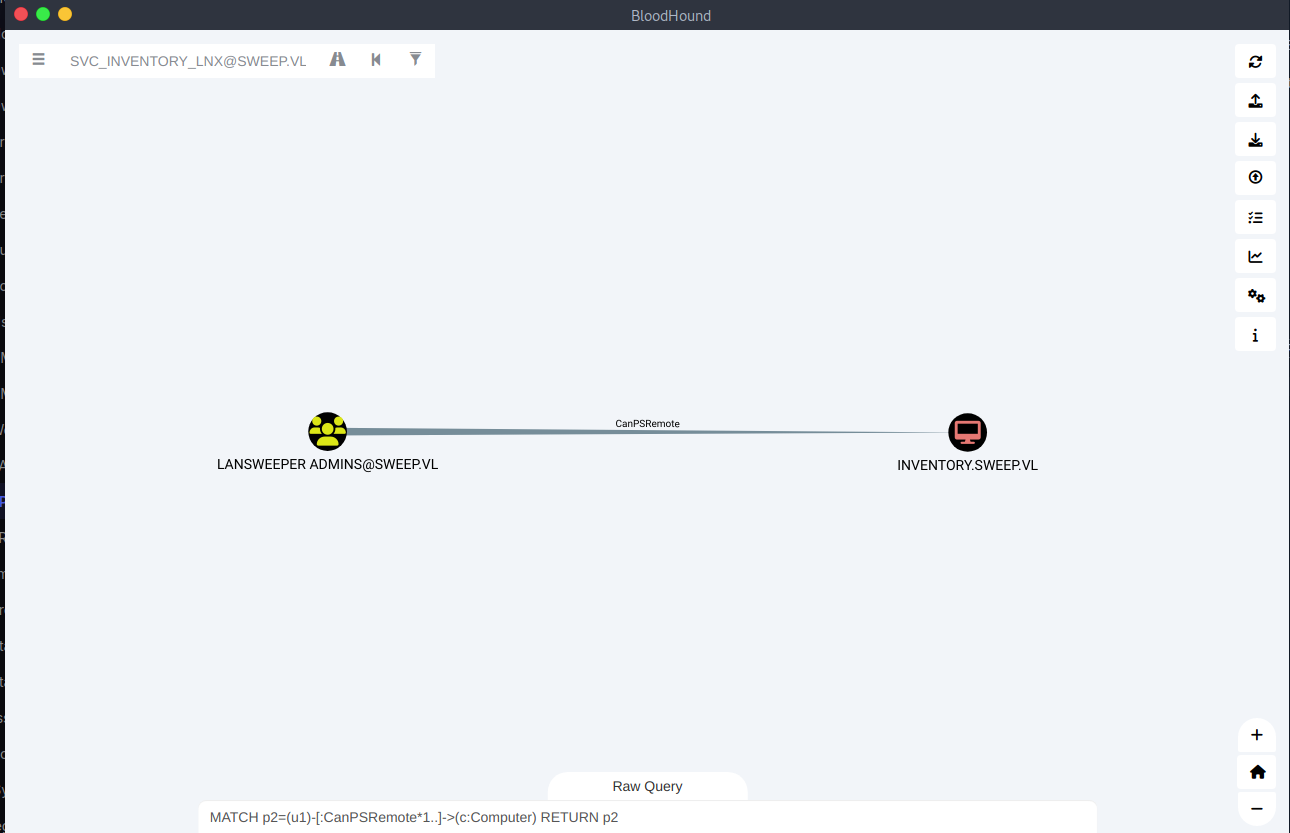Viewport: 1290px width, 833px height.
Task: Change layout type with the chart icon
Action: 1255,257
